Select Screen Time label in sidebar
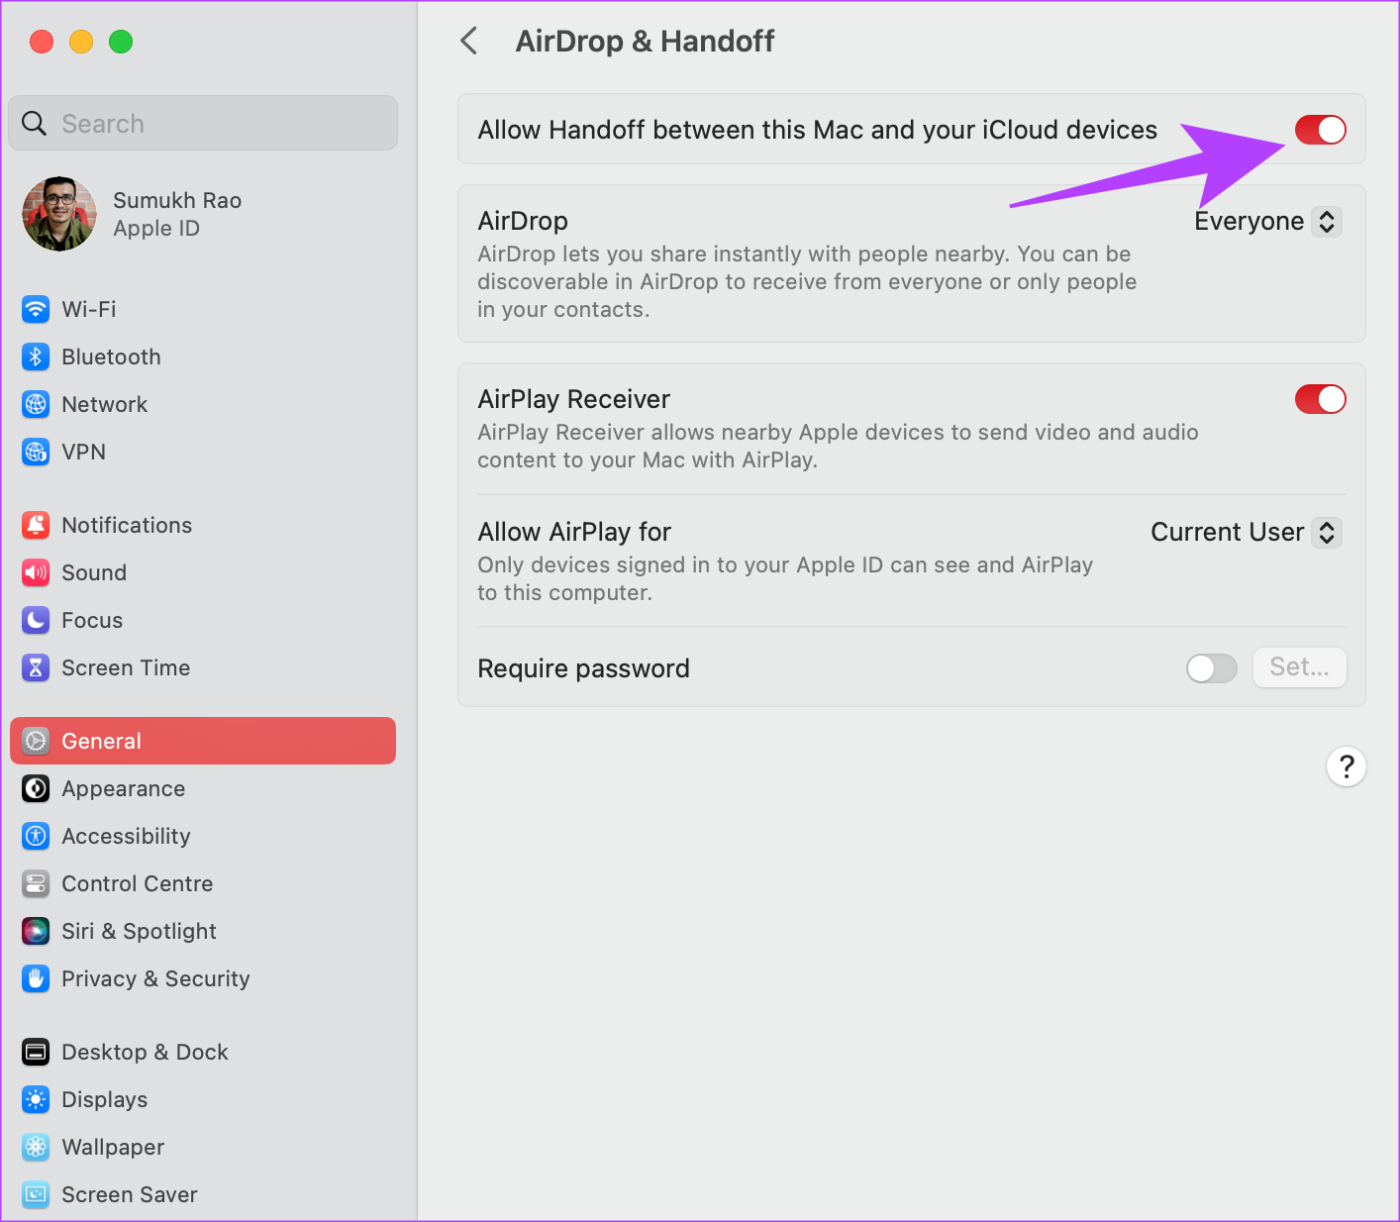Image resolution: width=1400 pixels, height=1222 pixels. [126, 668]
